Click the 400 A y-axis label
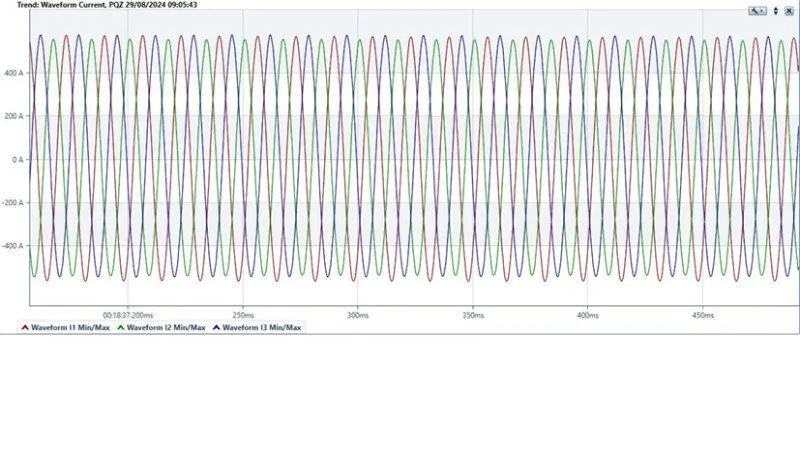 tap(14, 73)
